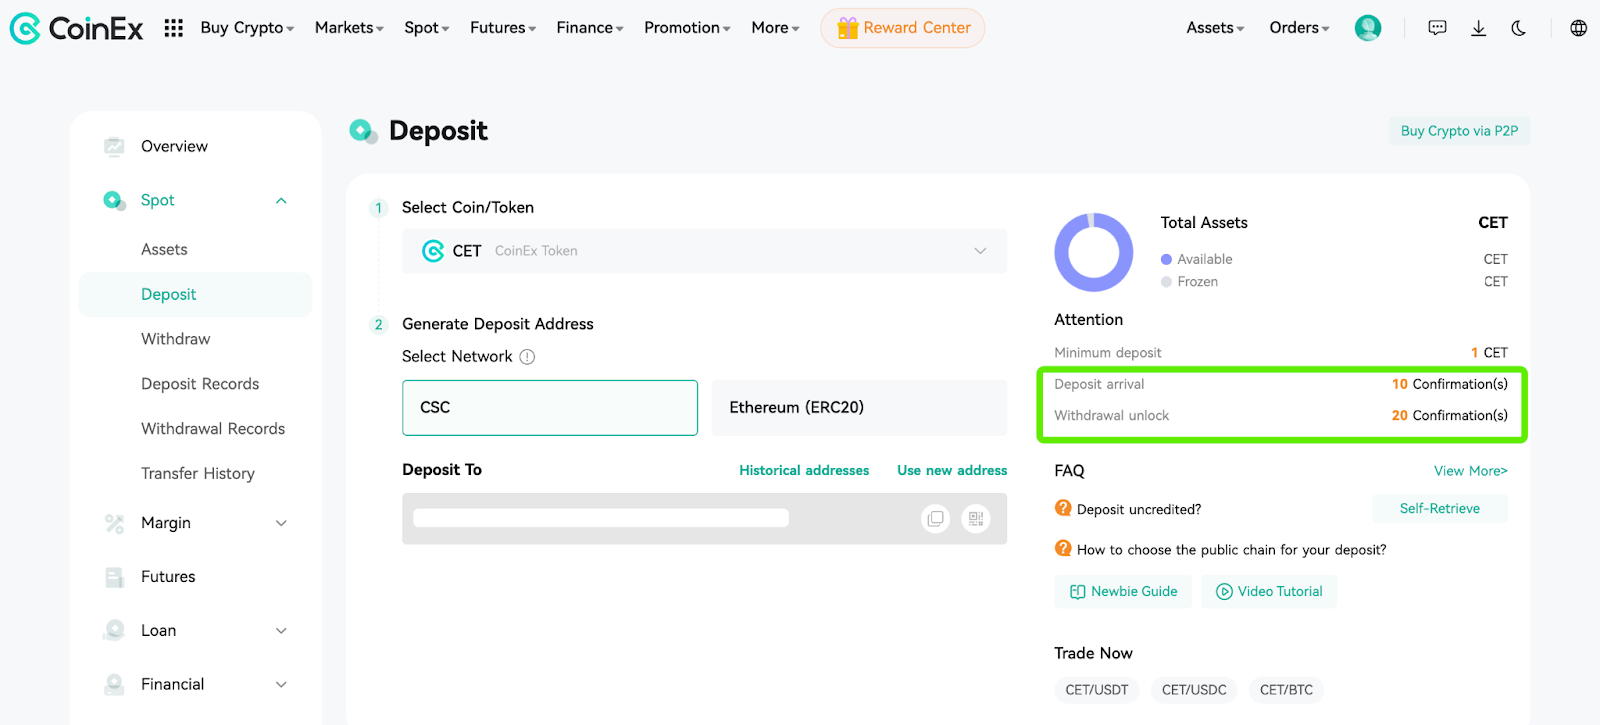
Task: Click the Spot sidebar icon
Action: tap(114, 200)
